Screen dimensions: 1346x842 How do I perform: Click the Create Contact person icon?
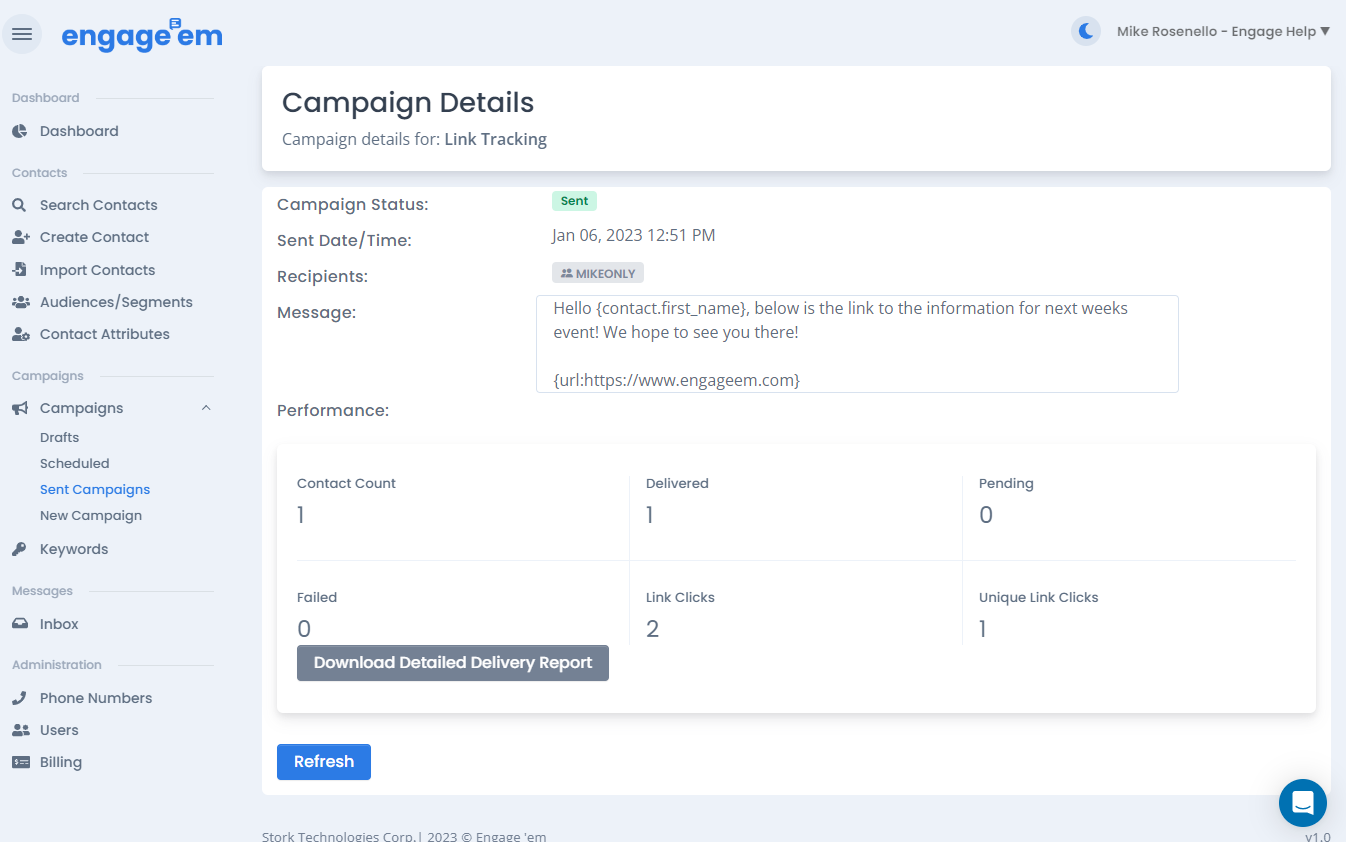coord(20,237)
